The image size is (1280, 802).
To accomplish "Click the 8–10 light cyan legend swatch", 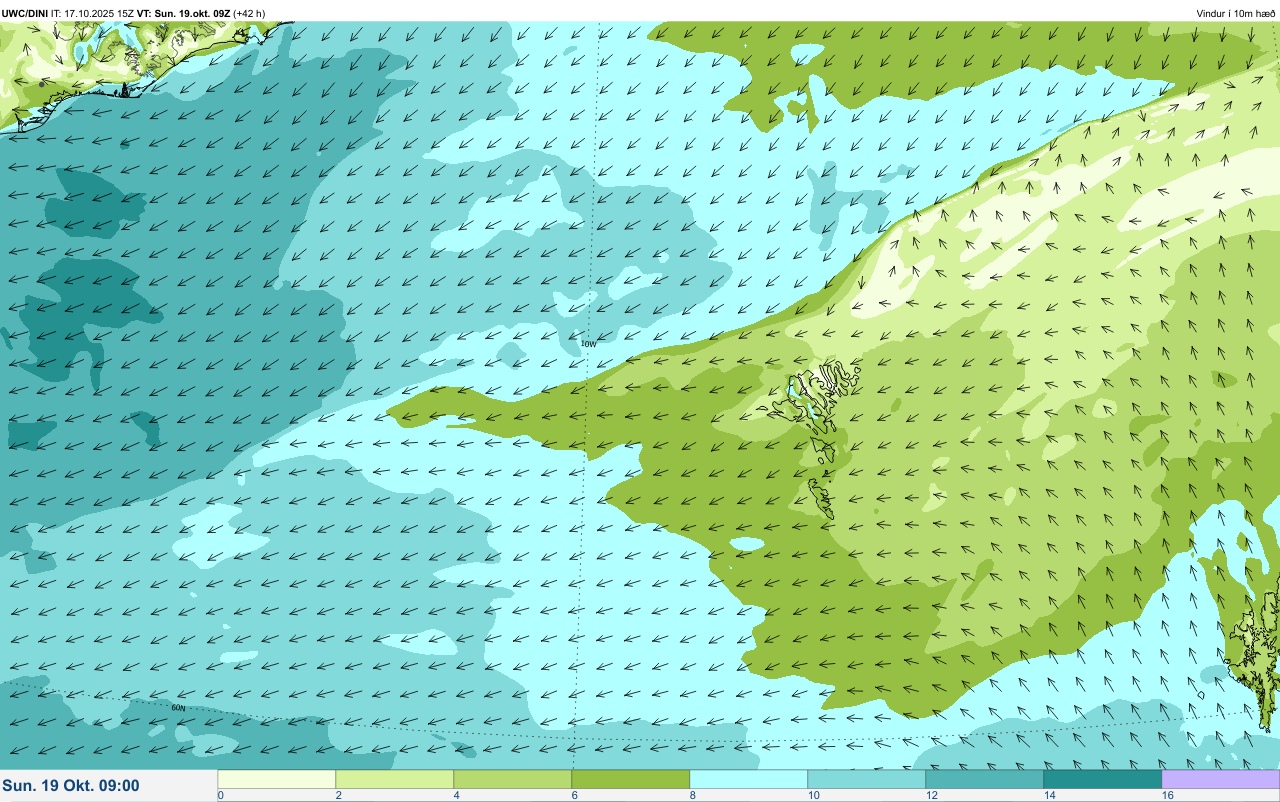I will (x=749, y=779).
